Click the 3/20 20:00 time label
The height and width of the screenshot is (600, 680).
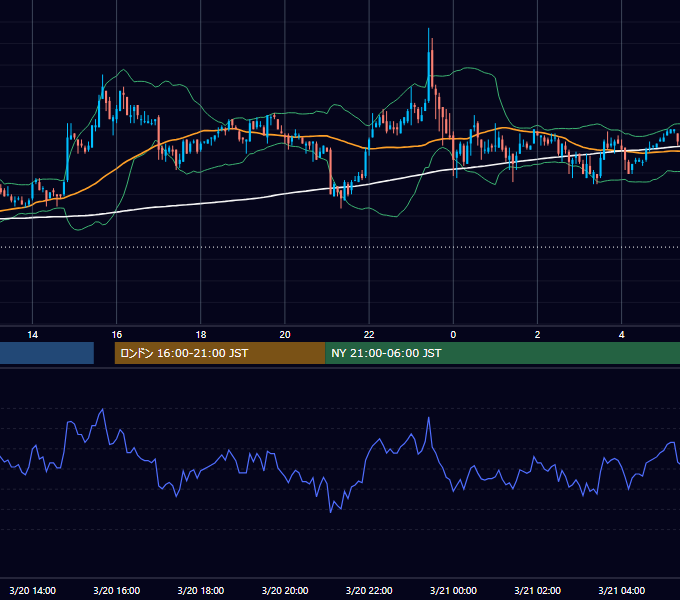click(285, 590)
